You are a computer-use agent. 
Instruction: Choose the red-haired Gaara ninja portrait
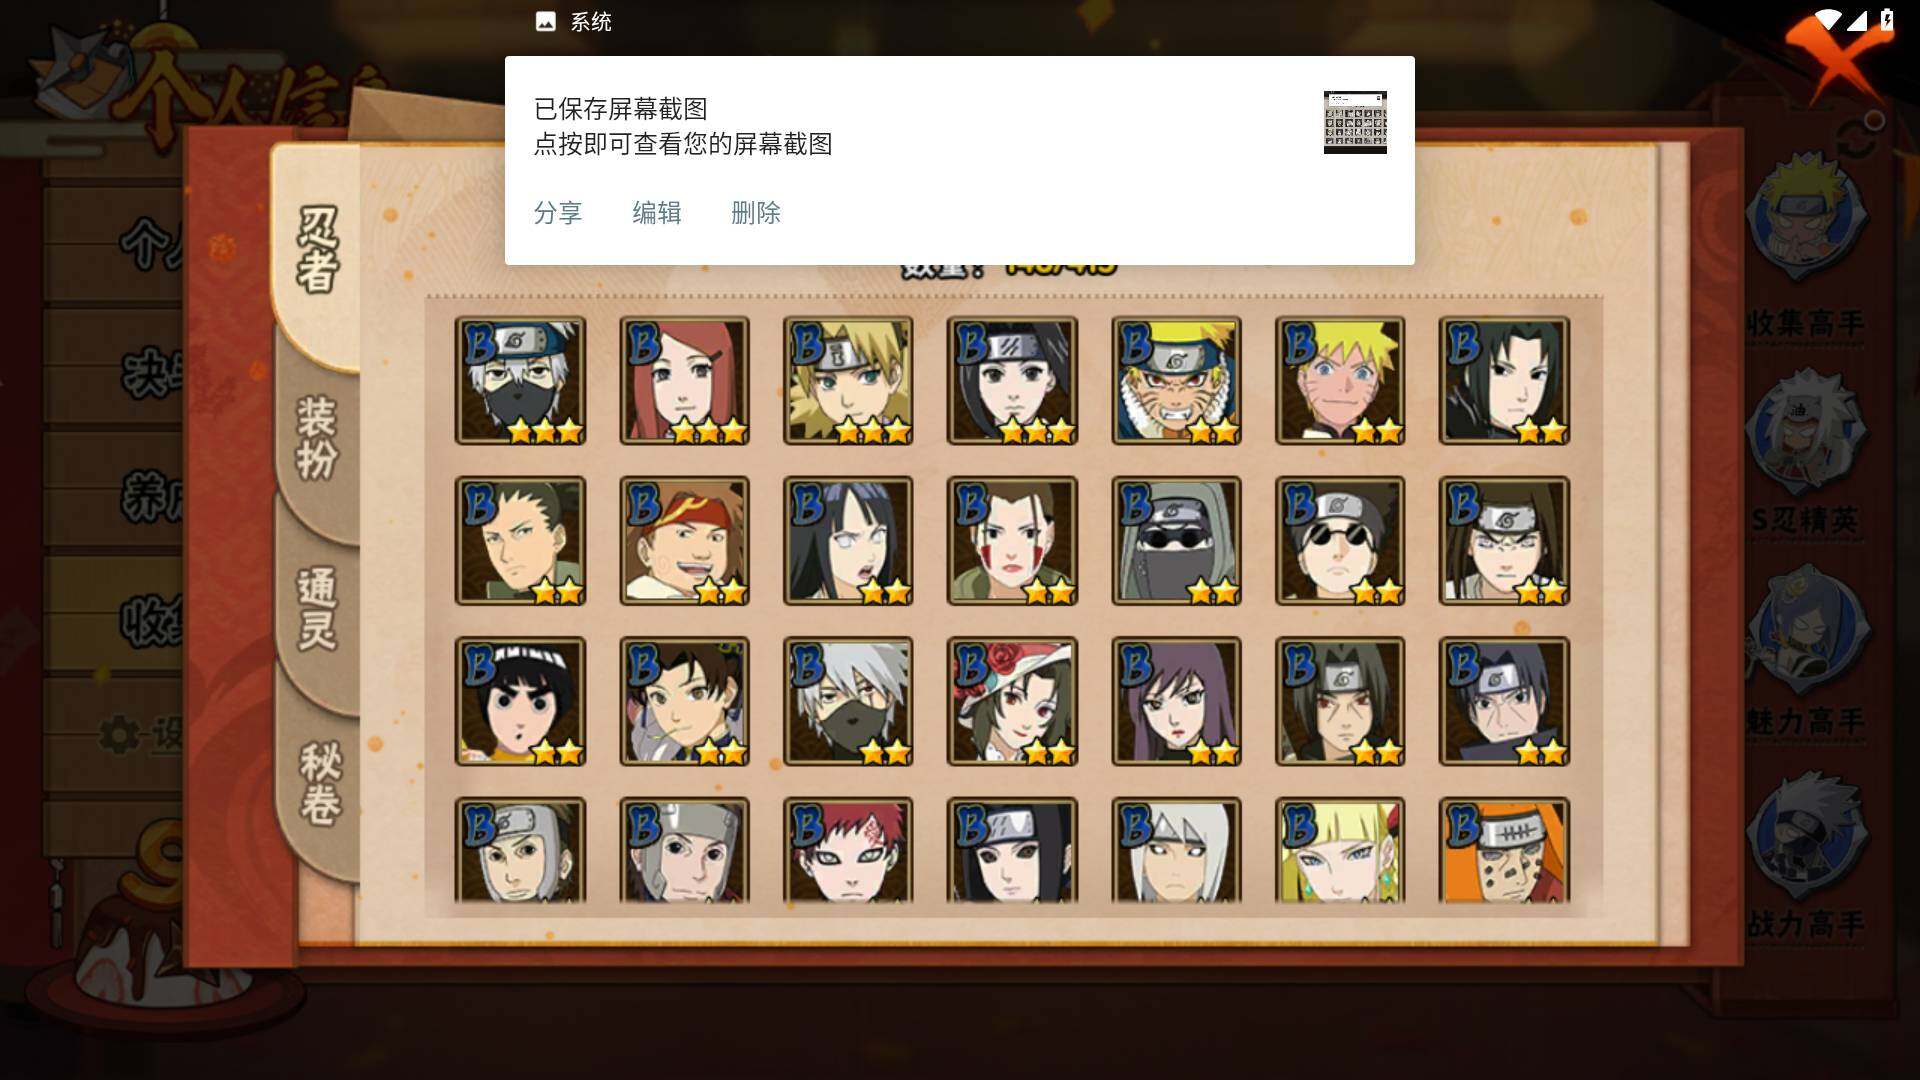pos(848,850)
